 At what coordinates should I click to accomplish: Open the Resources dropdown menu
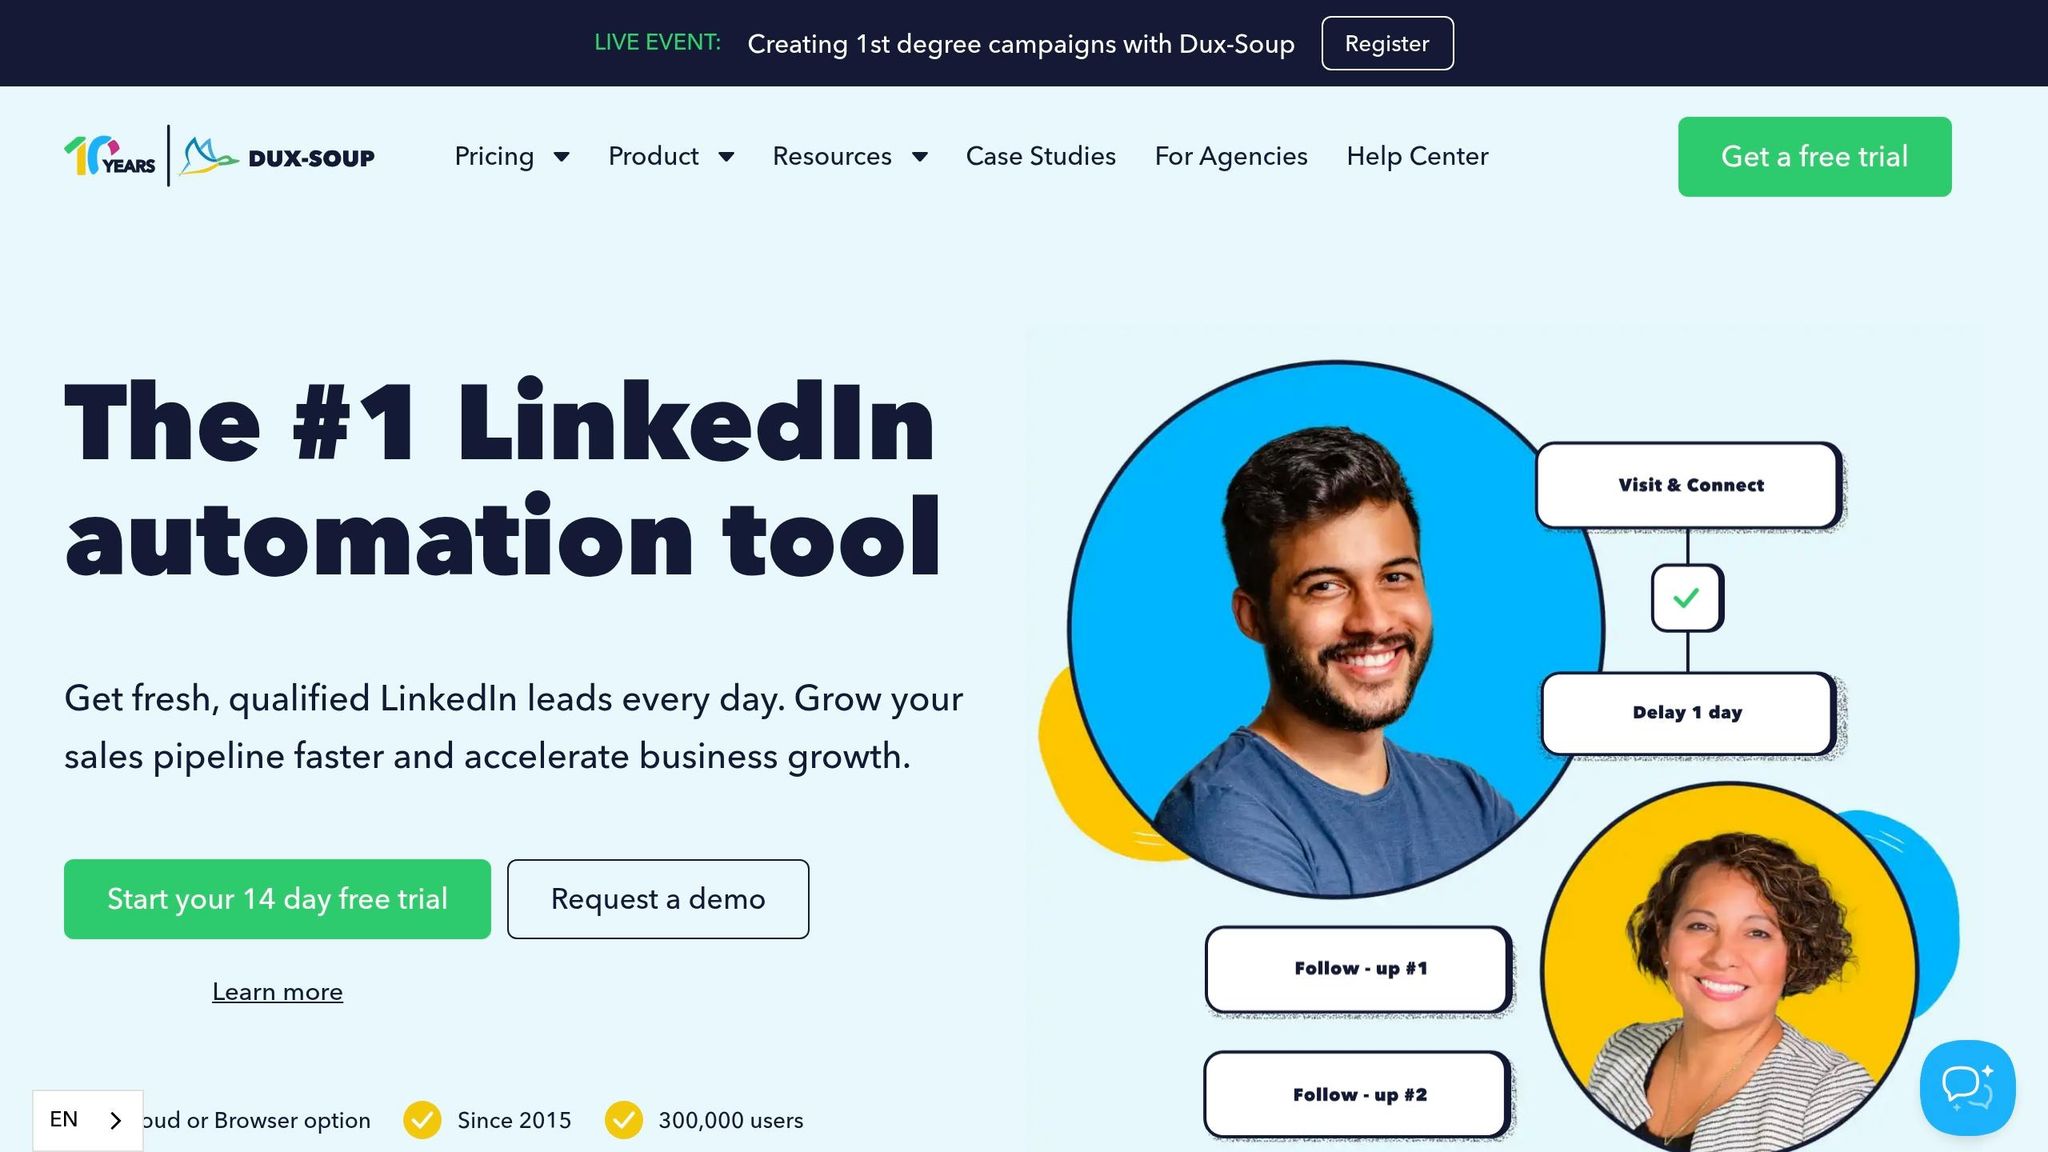[x=850, y=156]
